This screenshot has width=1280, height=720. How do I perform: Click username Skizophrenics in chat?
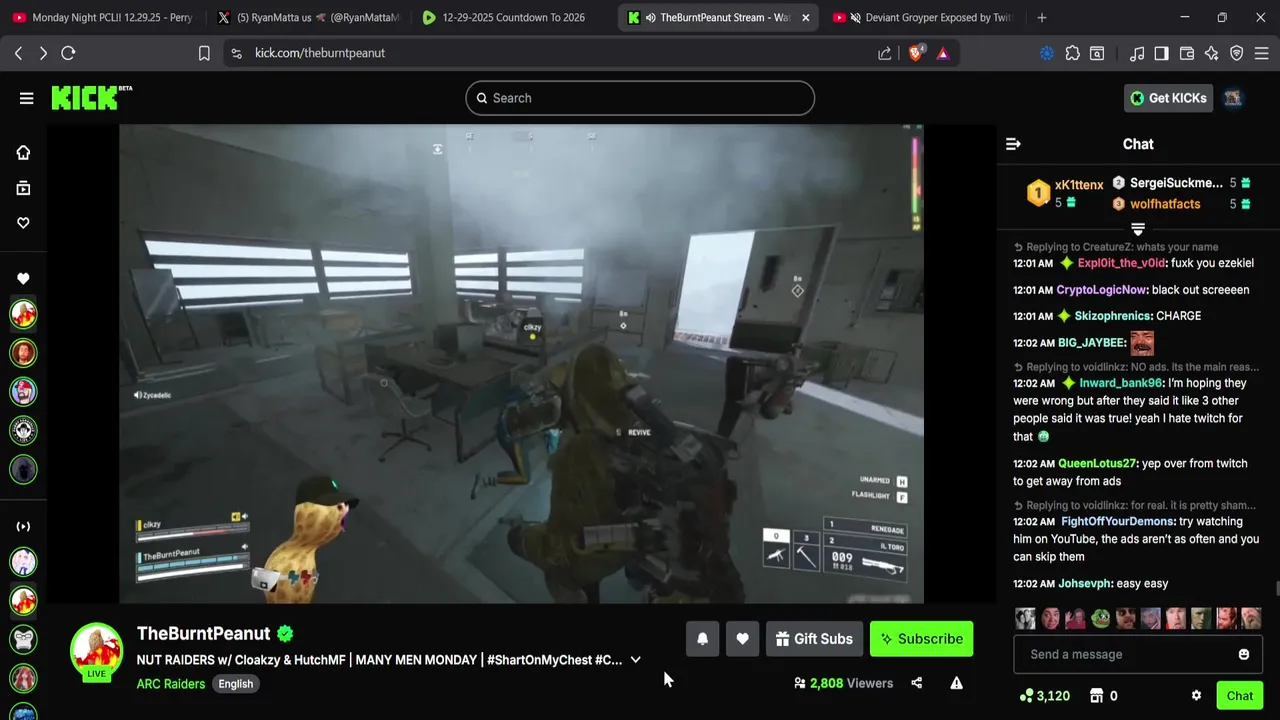pyautogui.click(x=1113, y=316)
